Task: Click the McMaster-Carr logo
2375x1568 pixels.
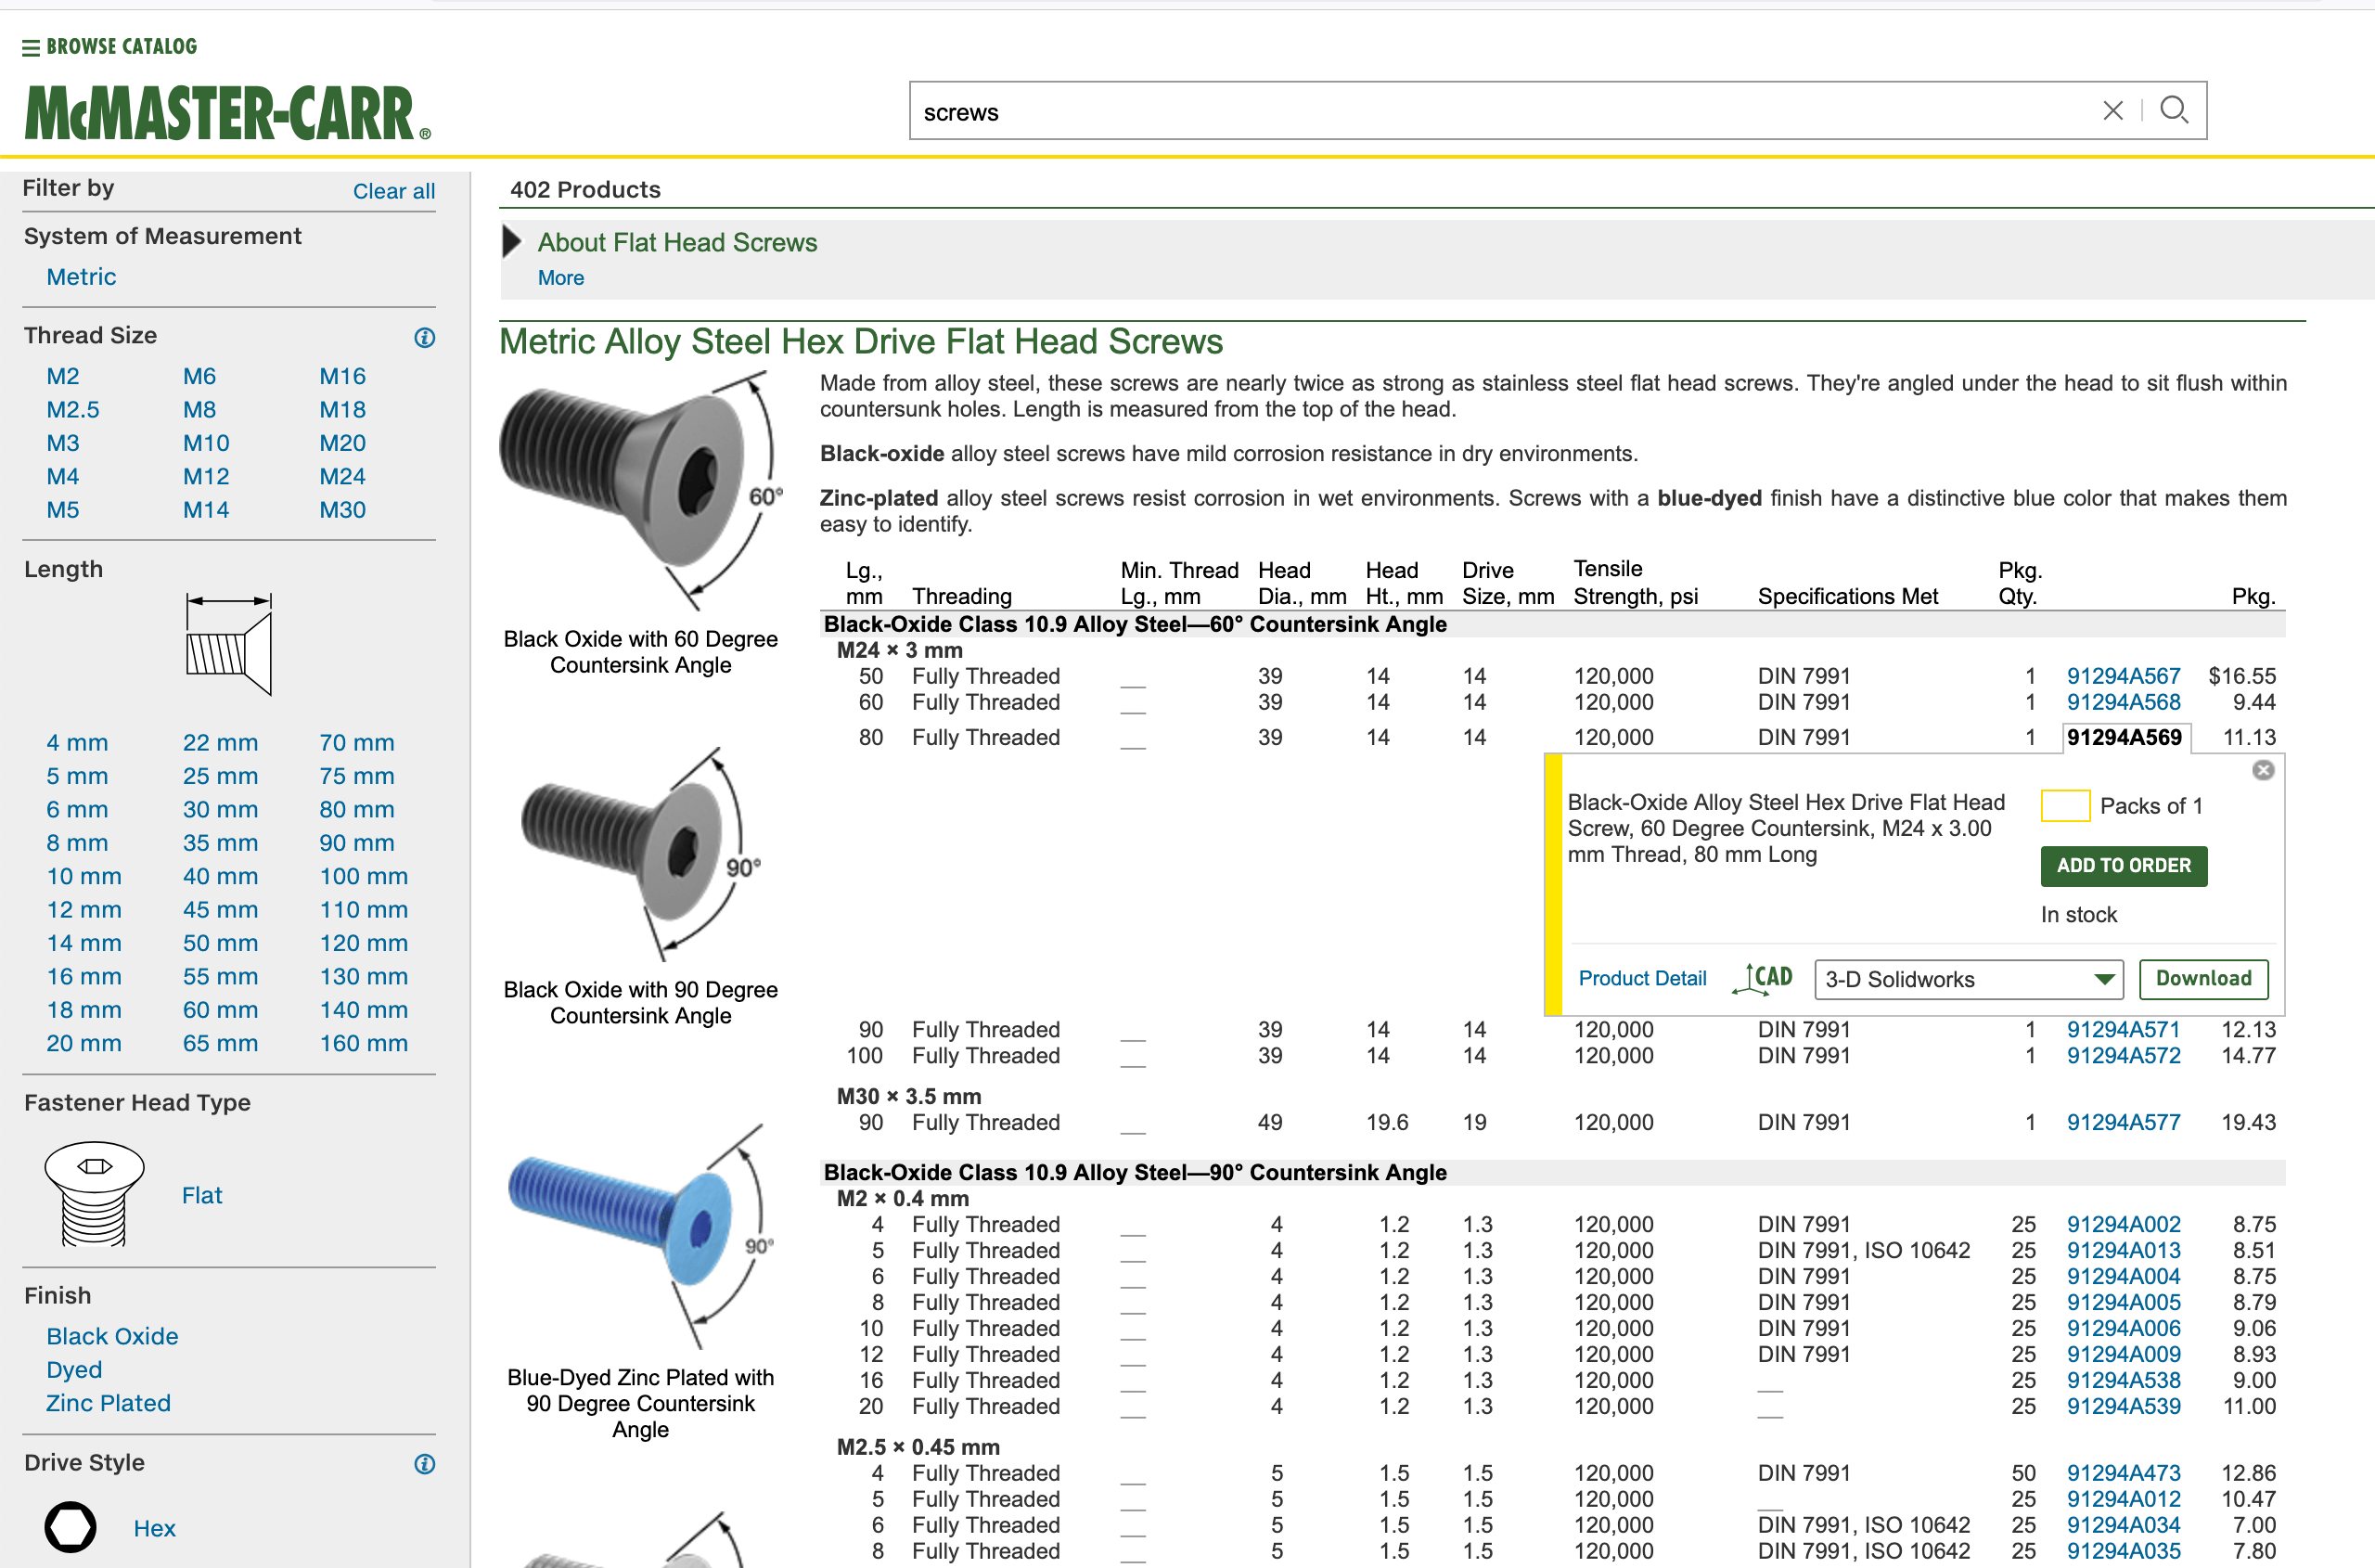Action: (x=227, y=112)
